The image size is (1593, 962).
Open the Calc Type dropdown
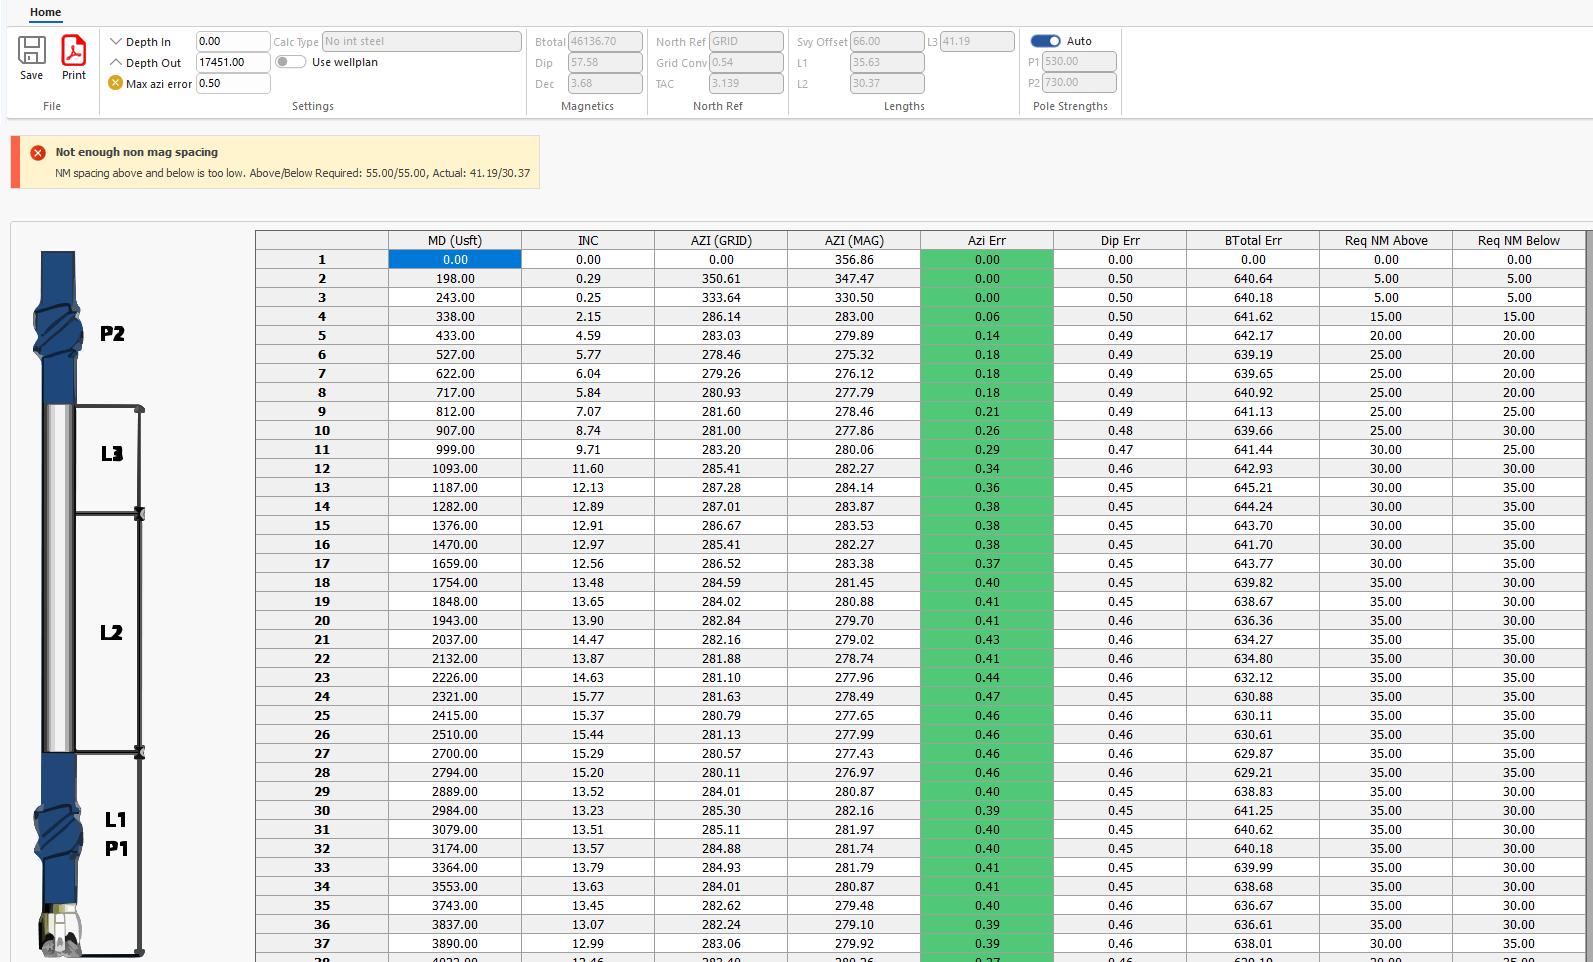(421, 42)
